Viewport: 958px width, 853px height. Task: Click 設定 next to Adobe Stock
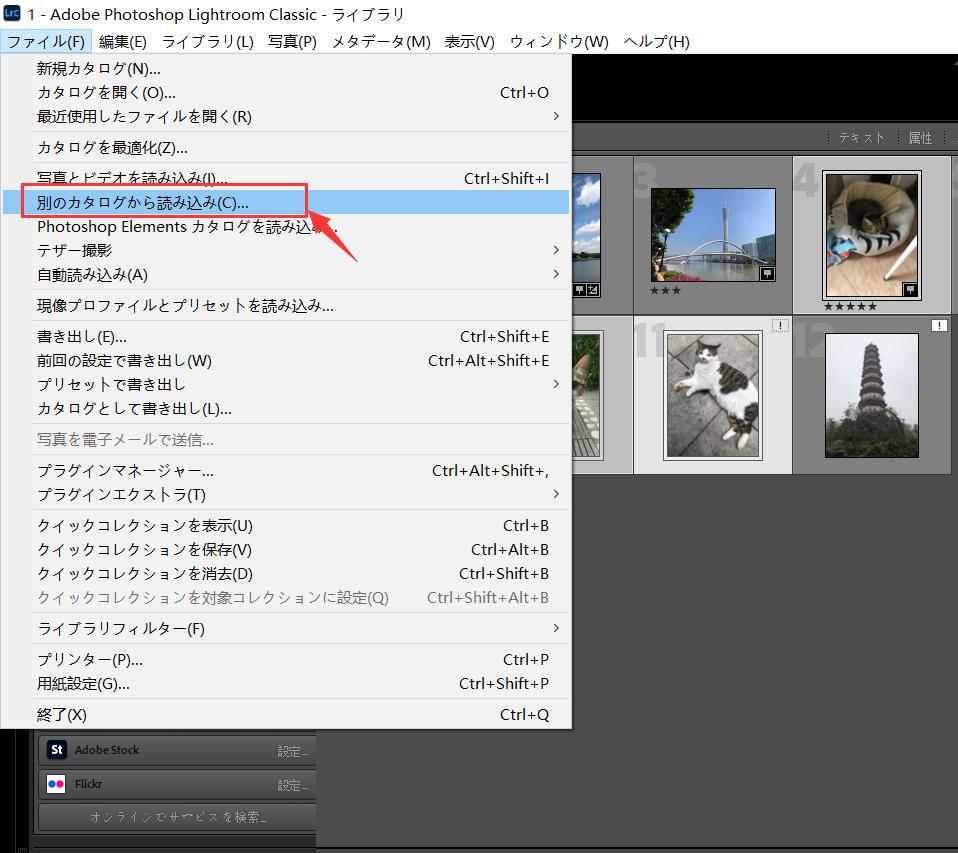[292, 751]
